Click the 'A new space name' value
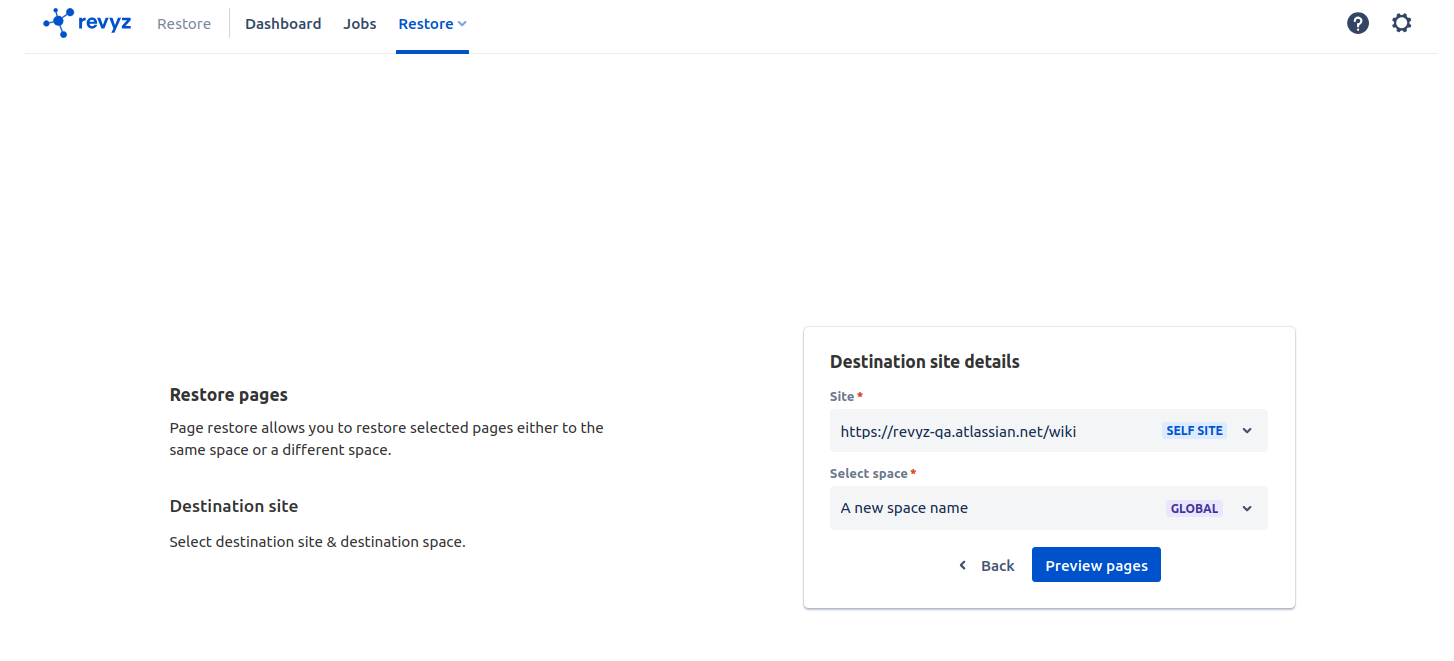 pyautogui.click(x=904, y=508)
